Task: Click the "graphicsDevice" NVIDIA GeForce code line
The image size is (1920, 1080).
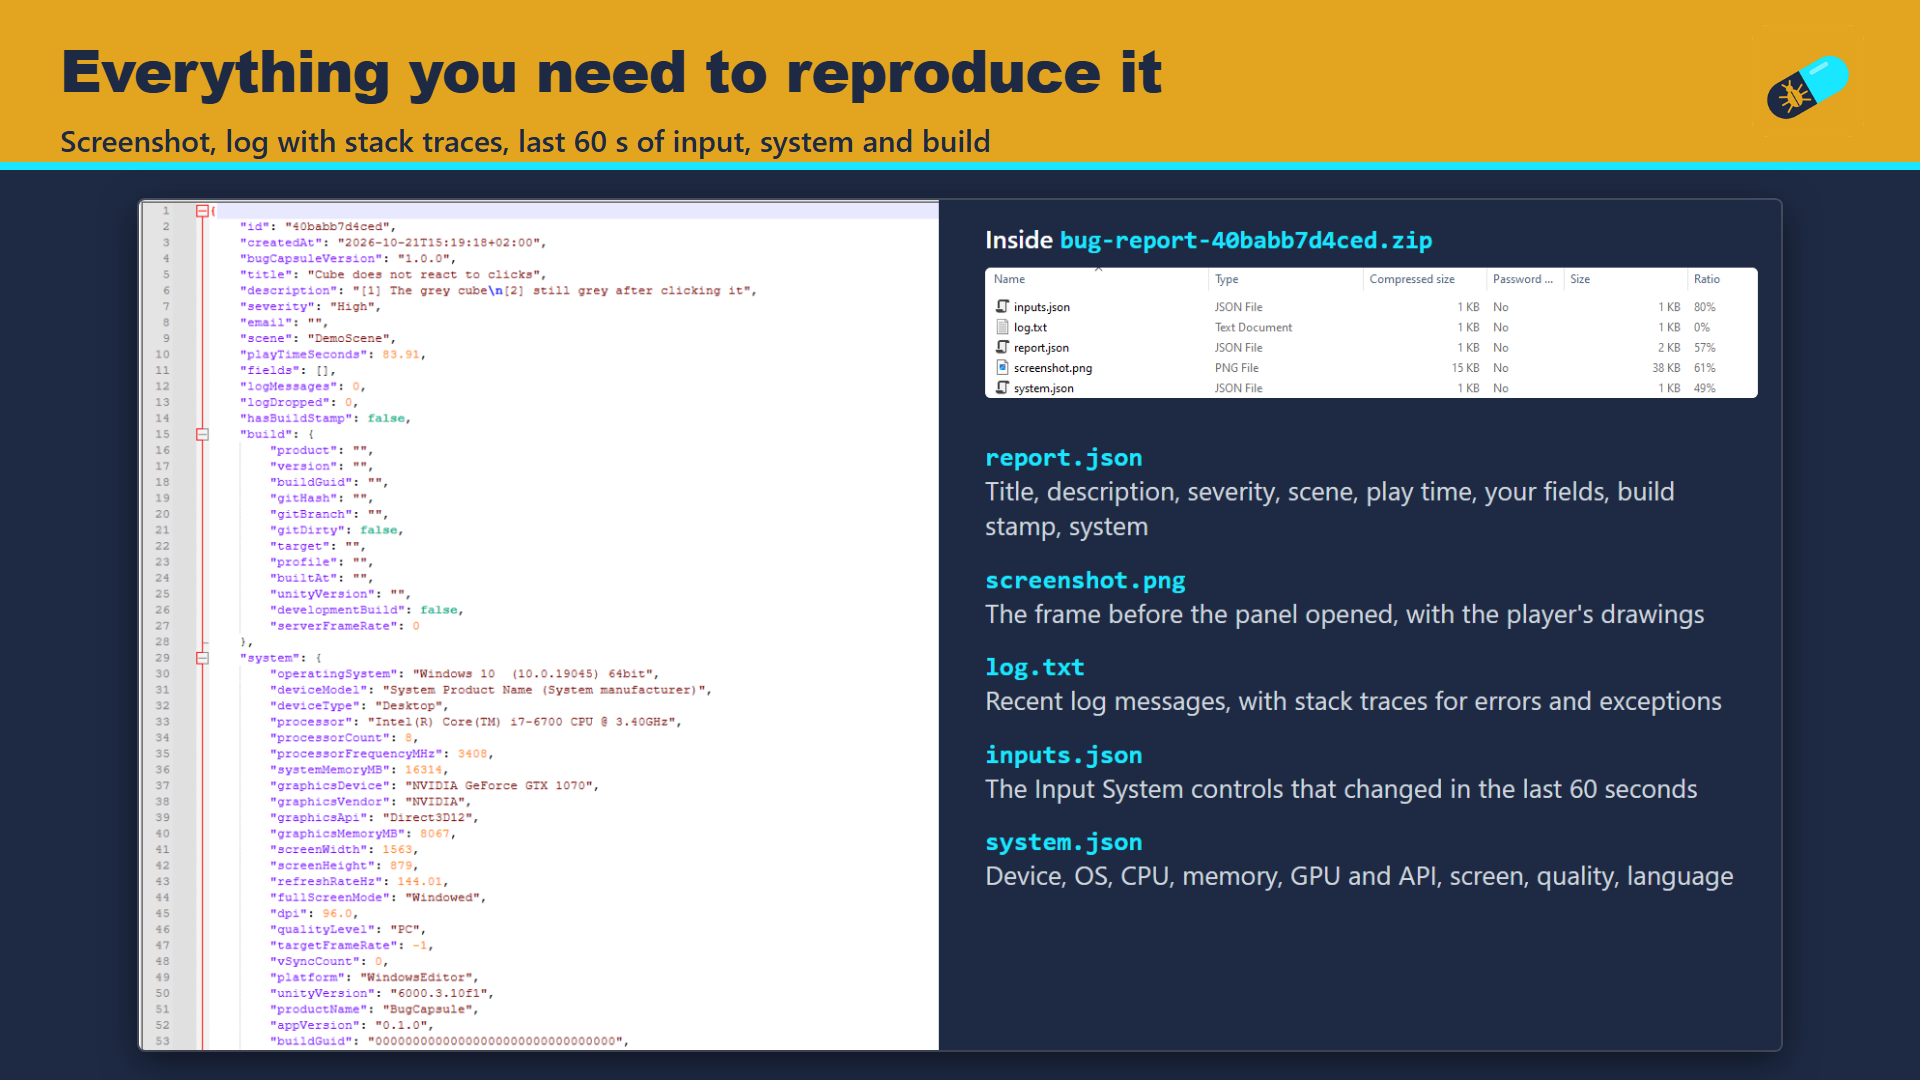Action: point(434,785)
